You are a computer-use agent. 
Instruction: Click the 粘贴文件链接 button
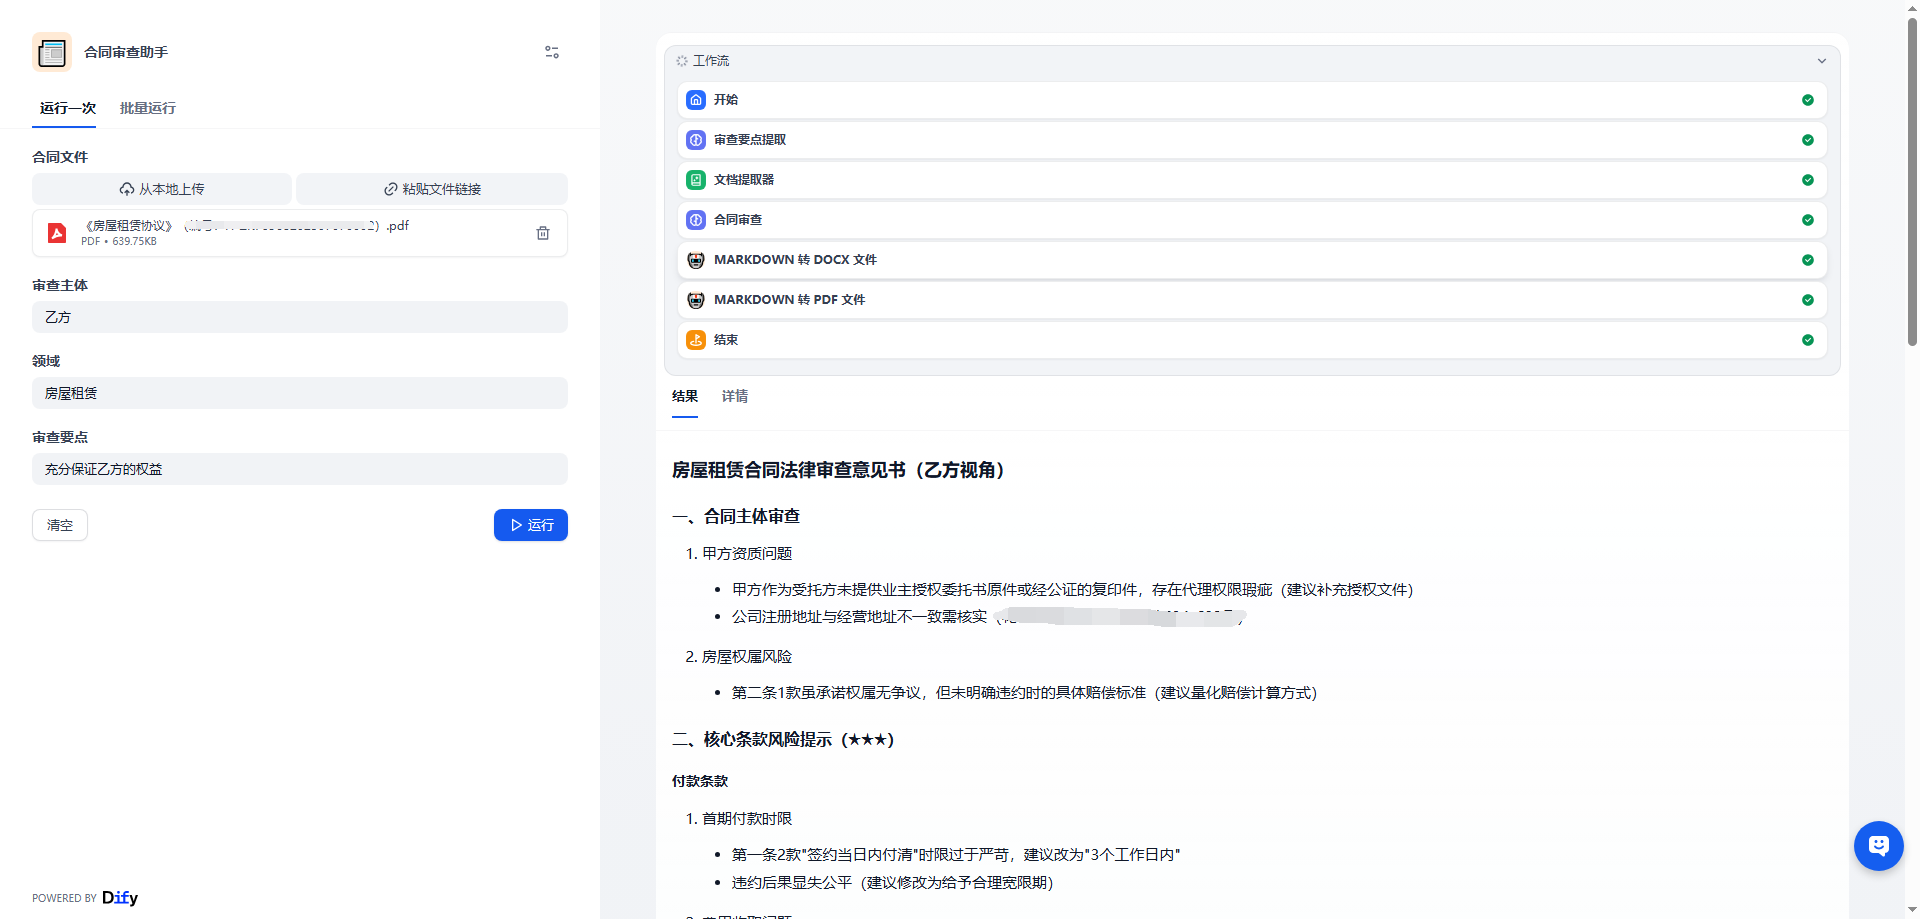[x=432, y=189]
